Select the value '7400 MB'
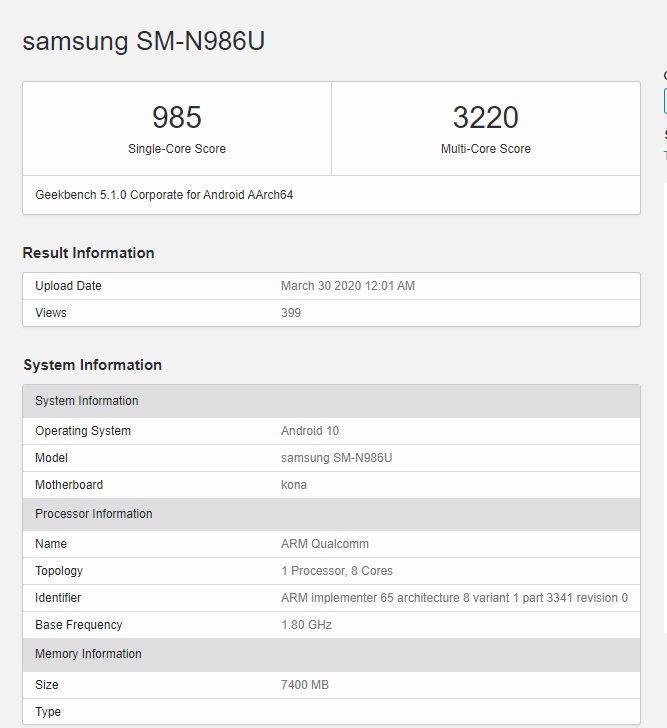667x728 pixels. point(304,685)
